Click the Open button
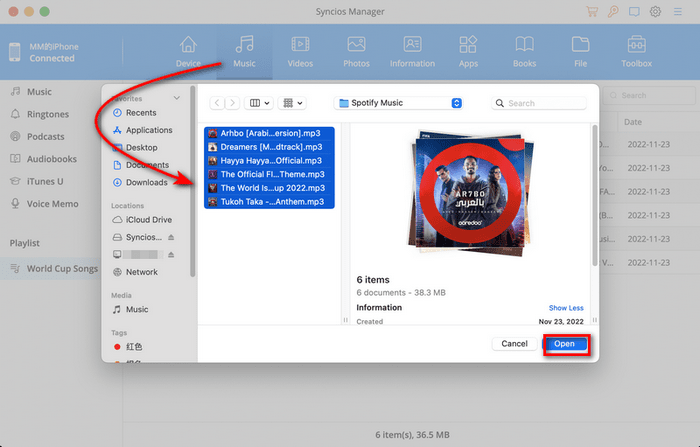The width and height of the screenshot is (700, 447). pyautogui.click(x=564, y=343)
